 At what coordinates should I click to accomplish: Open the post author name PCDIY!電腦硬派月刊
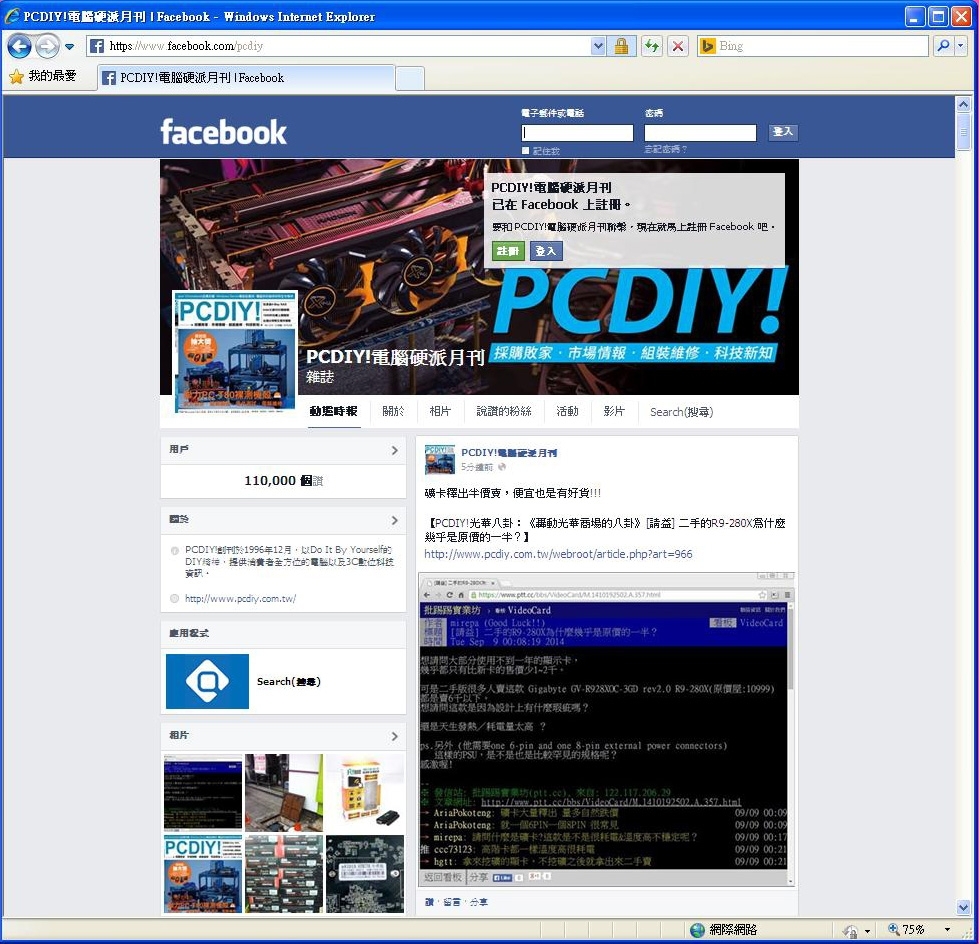pos(509,453)
